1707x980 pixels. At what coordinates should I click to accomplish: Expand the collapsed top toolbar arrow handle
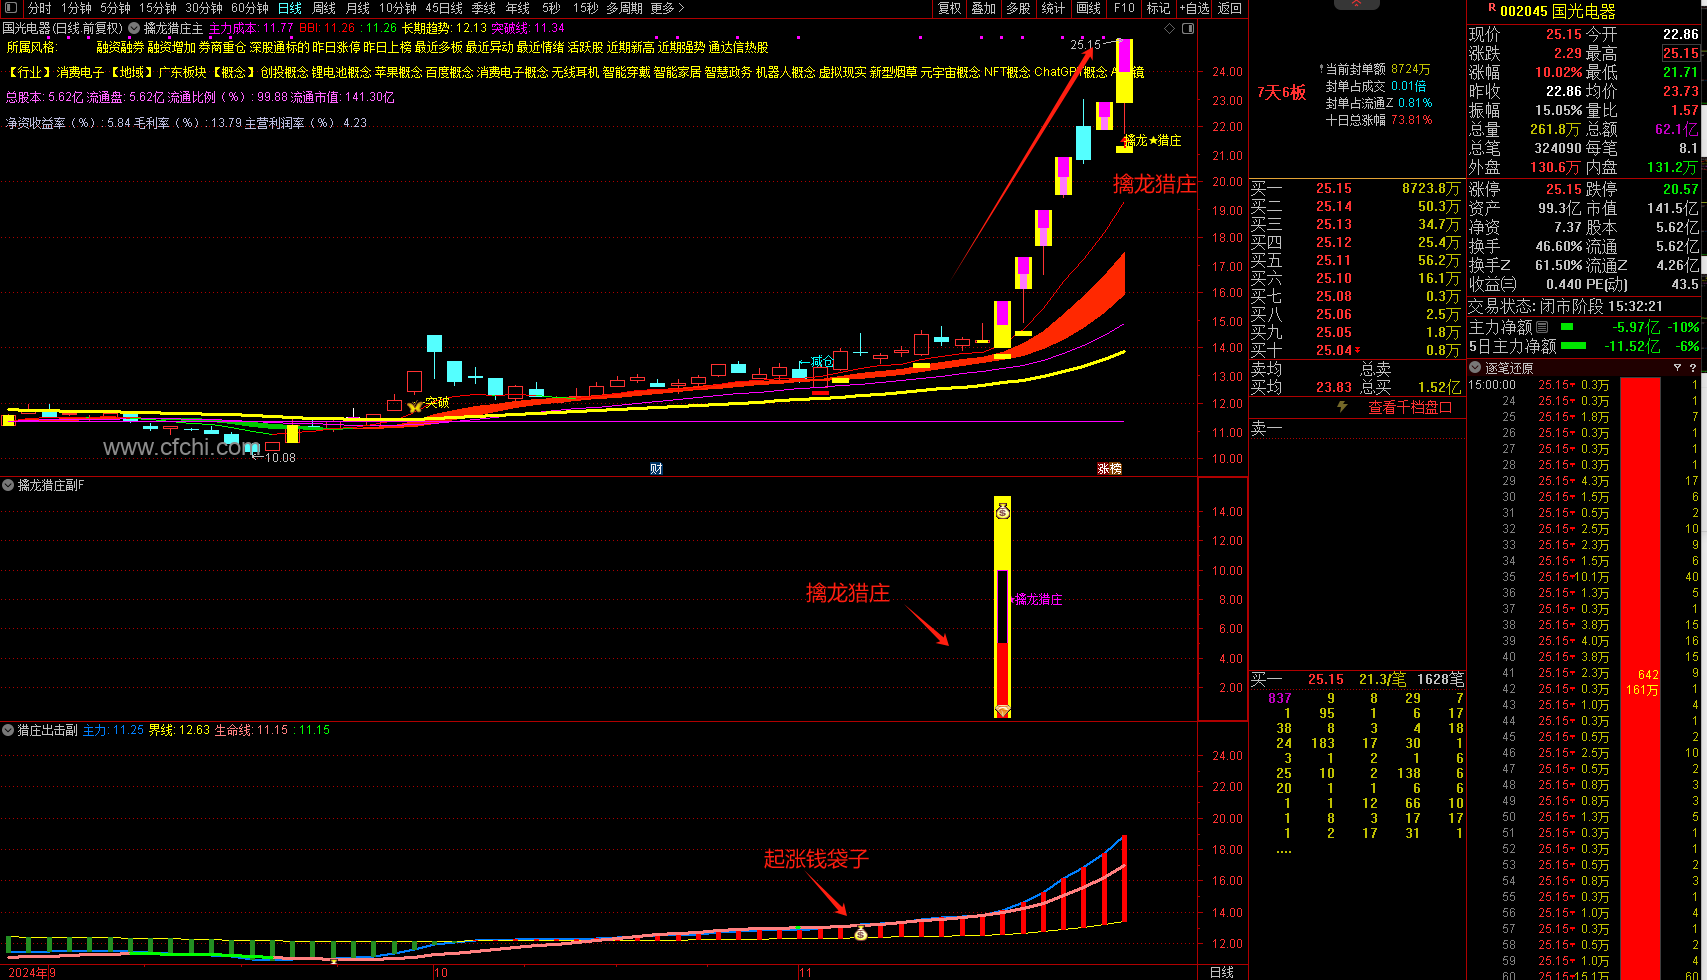pos(1357,4)
